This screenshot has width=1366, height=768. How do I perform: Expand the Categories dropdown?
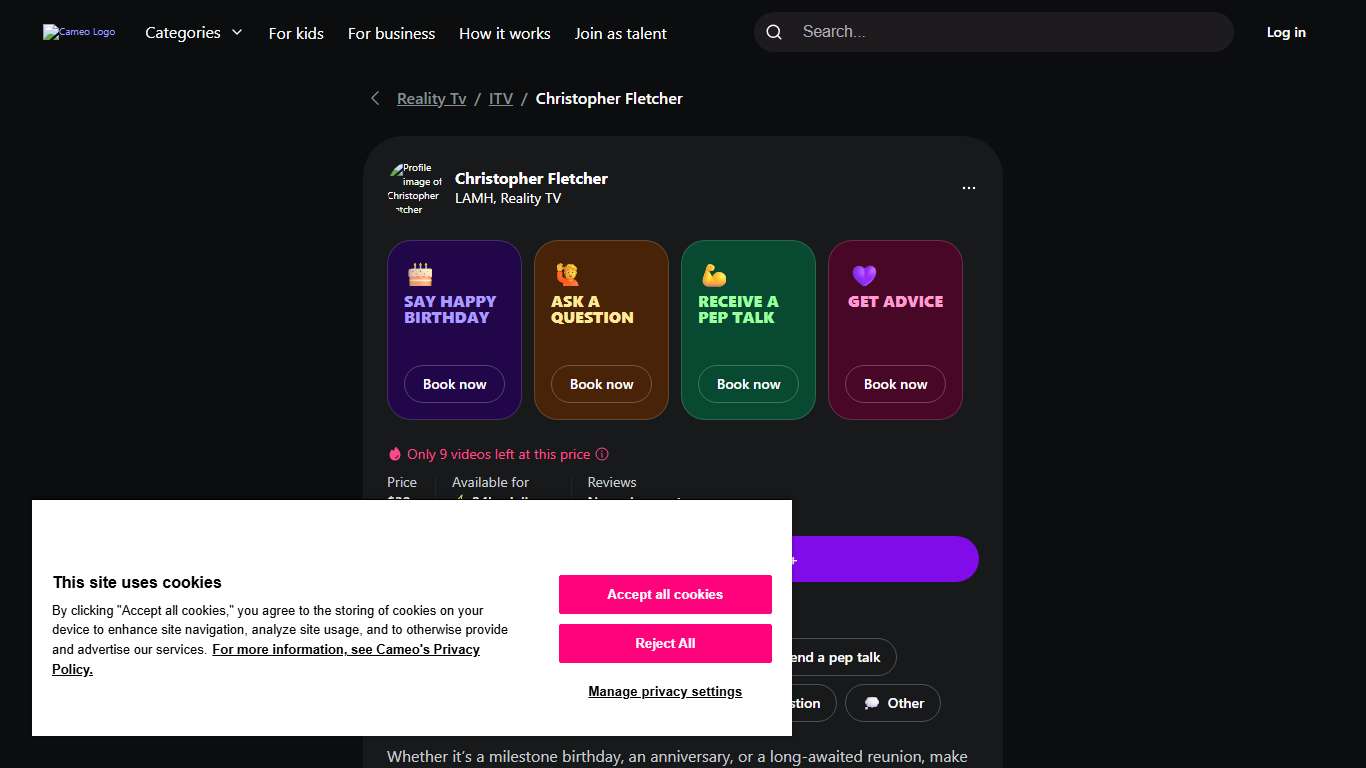(x=194, y=33)
